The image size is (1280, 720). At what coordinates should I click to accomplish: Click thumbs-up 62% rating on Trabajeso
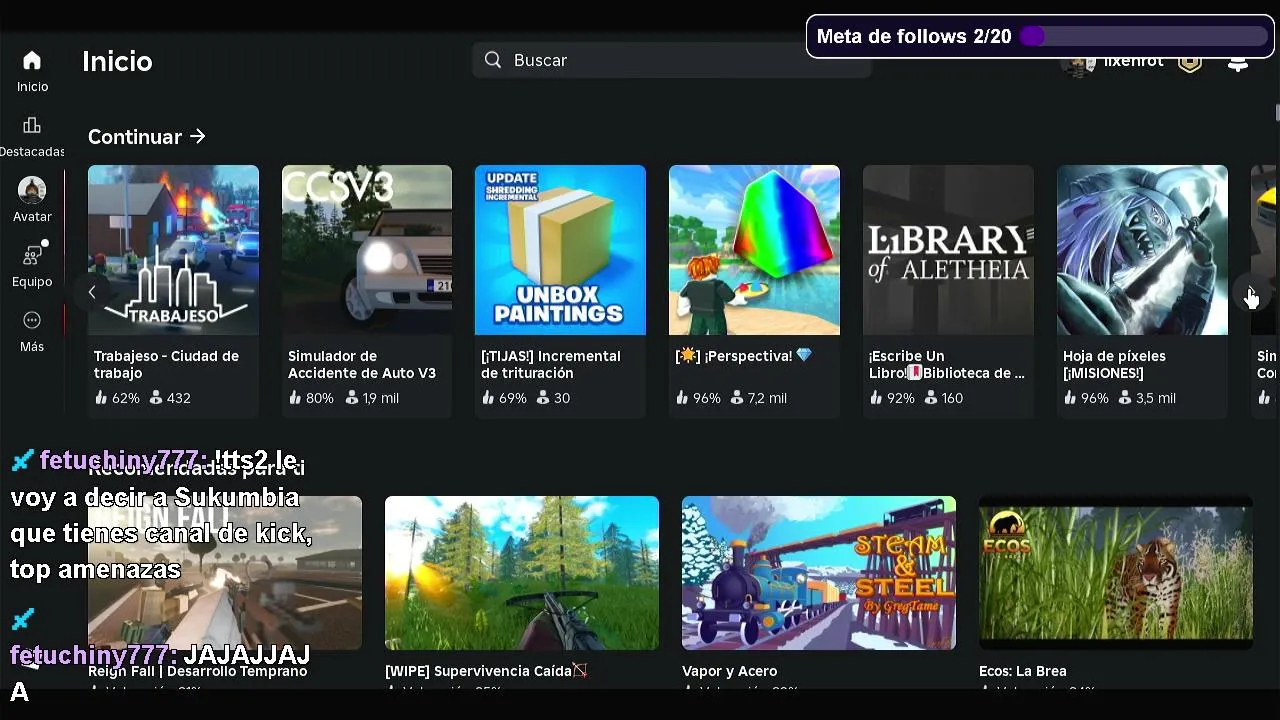[x=117, y=398]
